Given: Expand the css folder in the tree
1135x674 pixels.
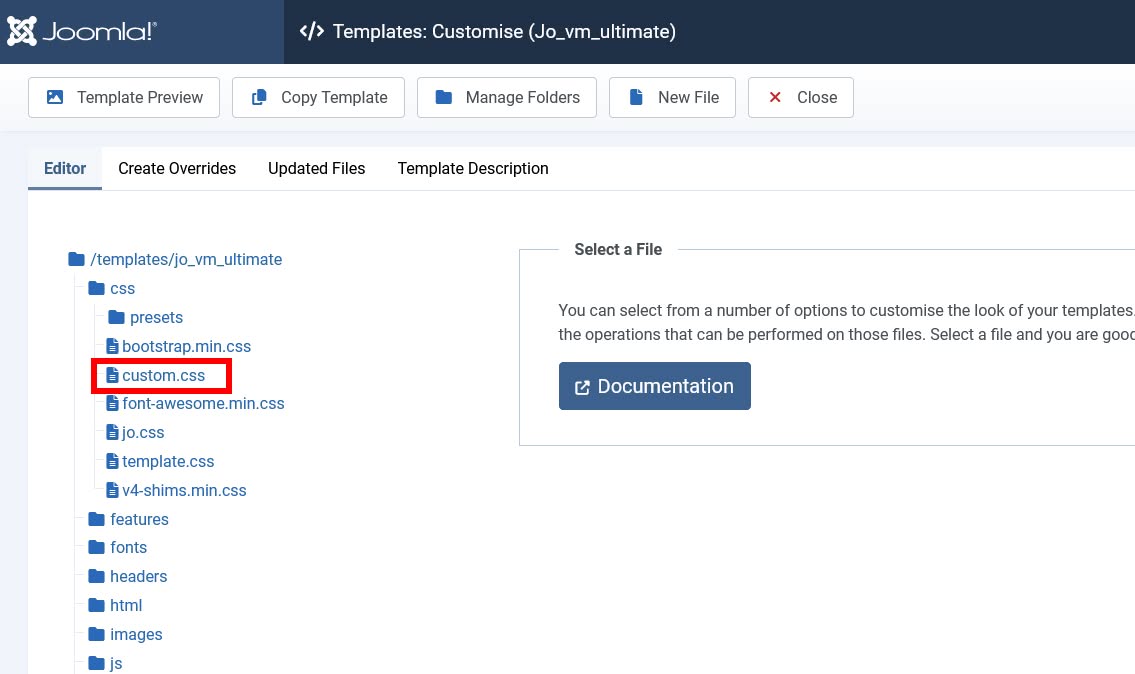Looking at the screenshot, I should pyautogui.click(x=122, y=288).
